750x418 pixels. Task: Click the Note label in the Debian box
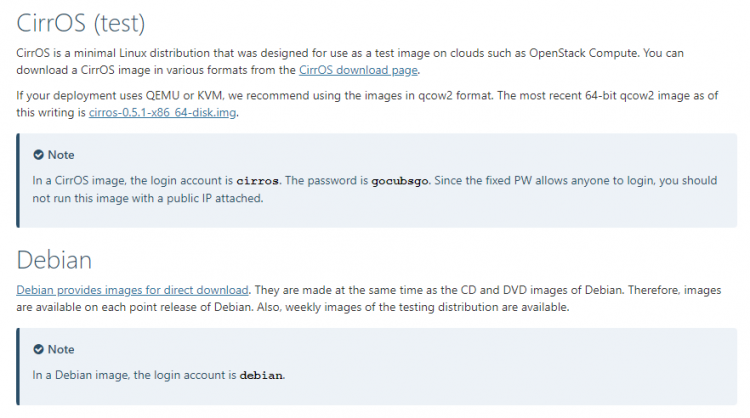pos(61,350)
